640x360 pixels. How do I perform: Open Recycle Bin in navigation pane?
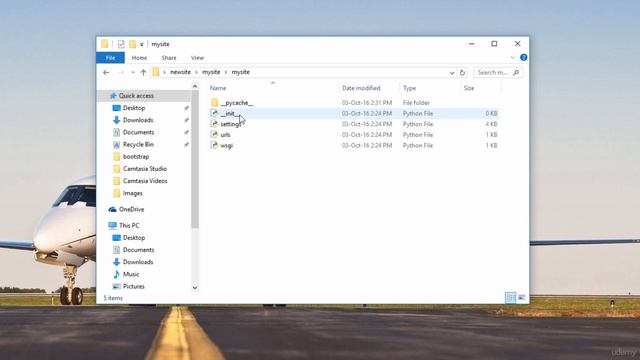pos(138,144)
